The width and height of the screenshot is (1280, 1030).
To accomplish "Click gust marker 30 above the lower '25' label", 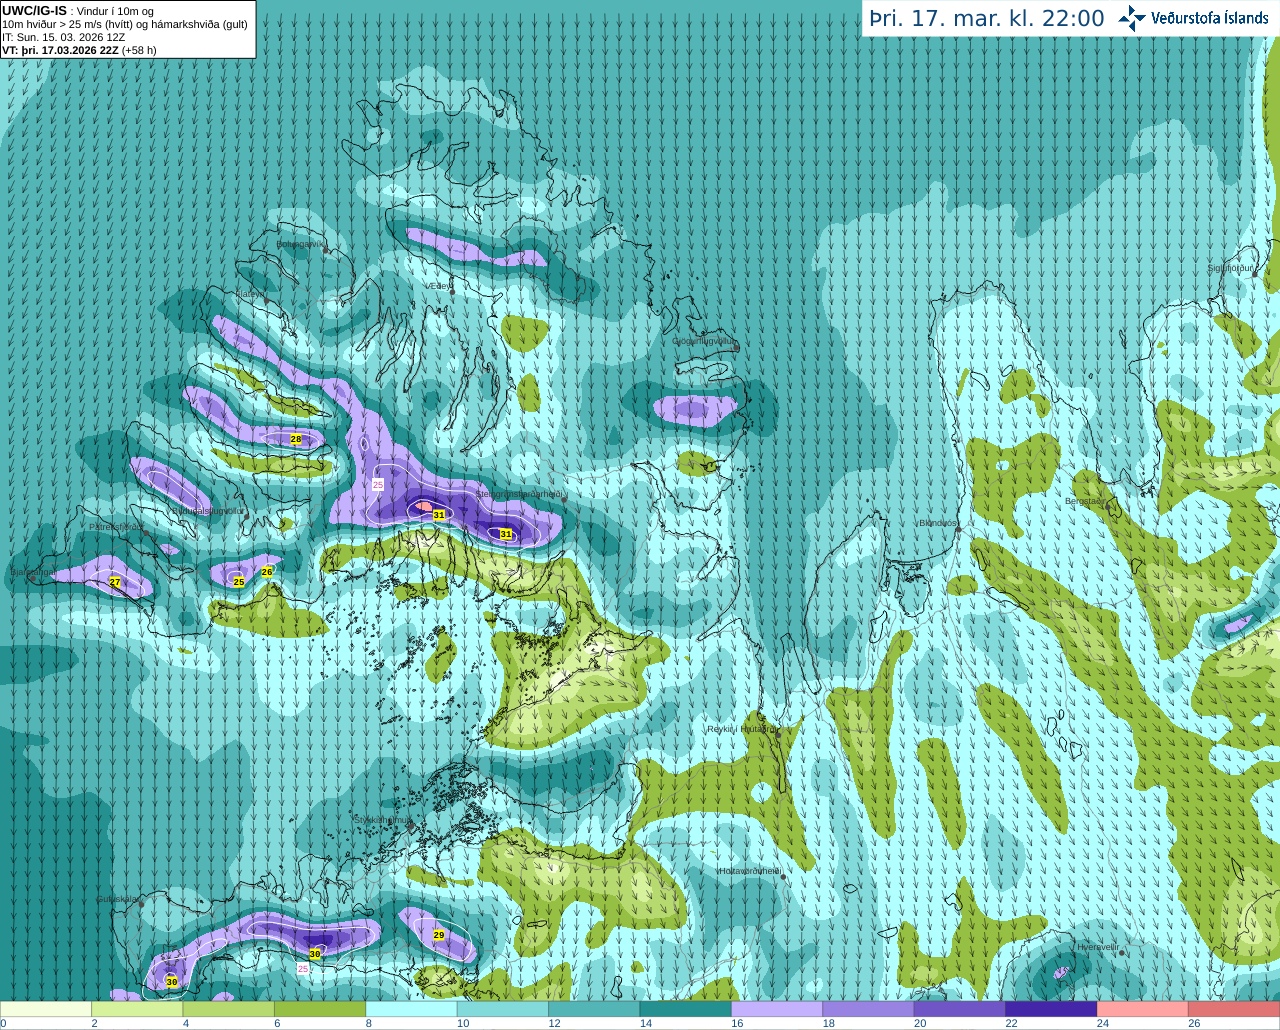I will coord(315,954).
